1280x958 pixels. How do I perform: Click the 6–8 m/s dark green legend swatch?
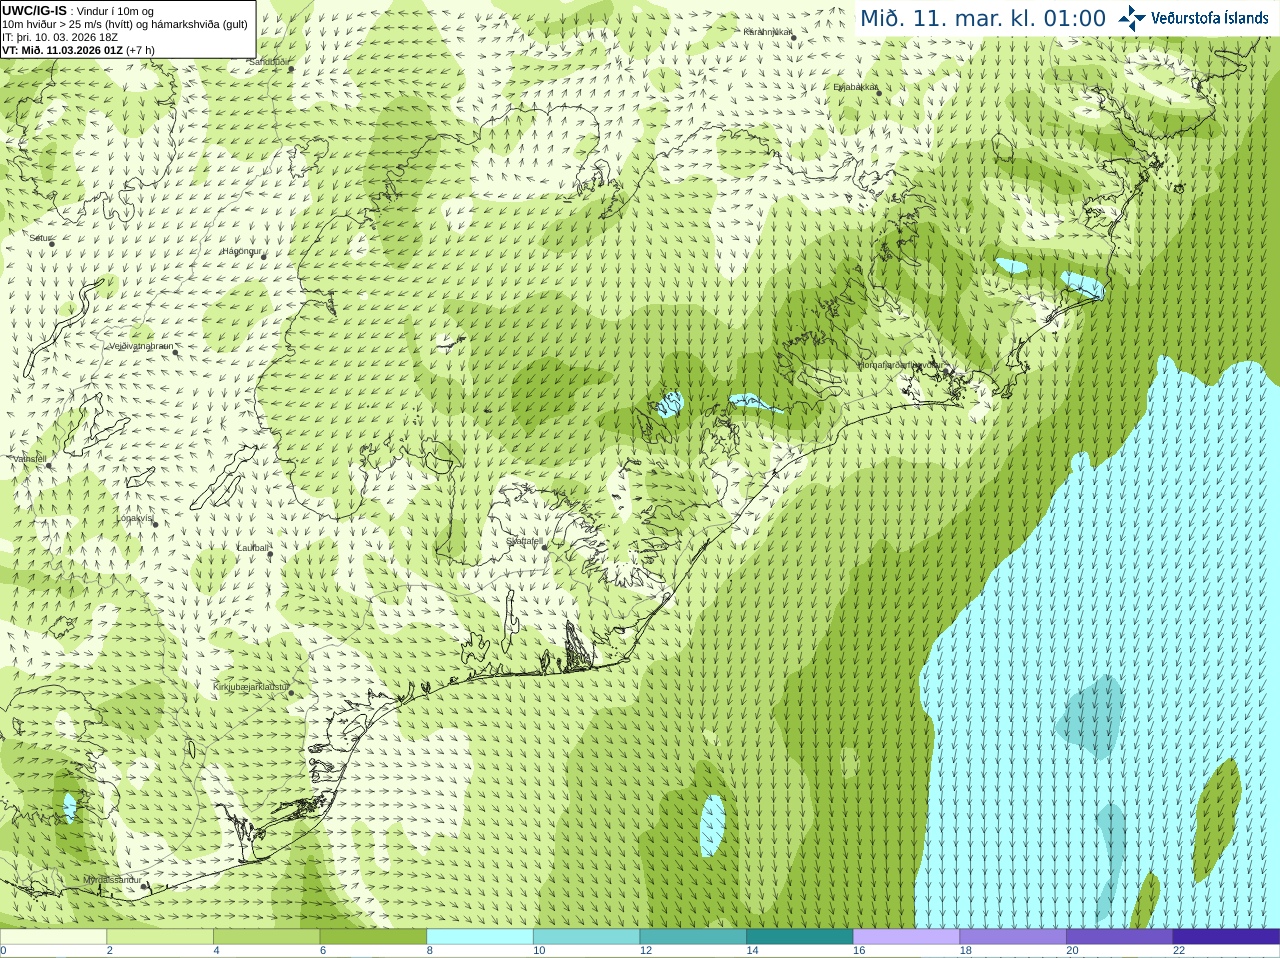point(373,937)
